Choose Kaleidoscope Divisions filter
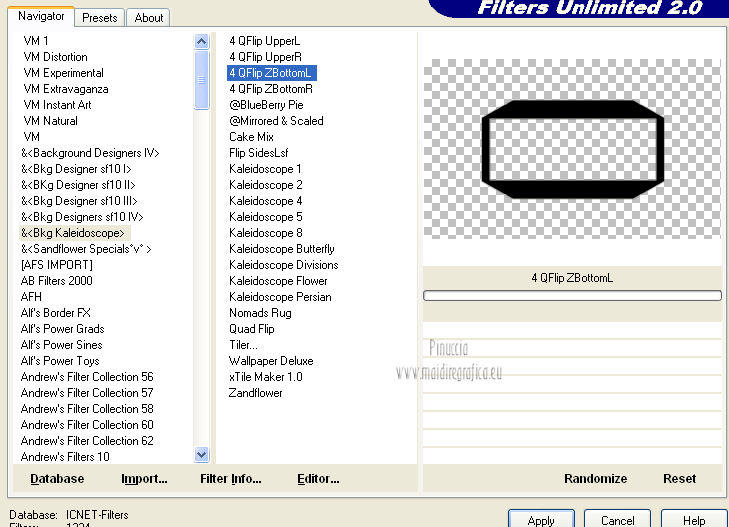This screenshot has height=527, width=729. click(x=284, y=265)
